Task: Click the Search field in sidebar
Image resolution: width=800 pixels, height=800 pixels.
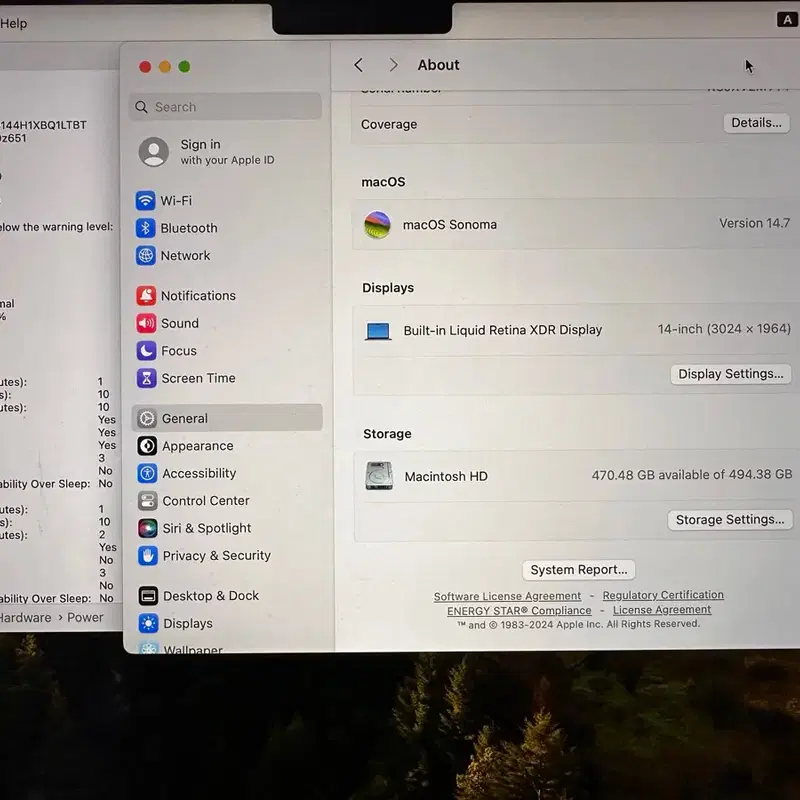Action: click(x=225, y=107)
